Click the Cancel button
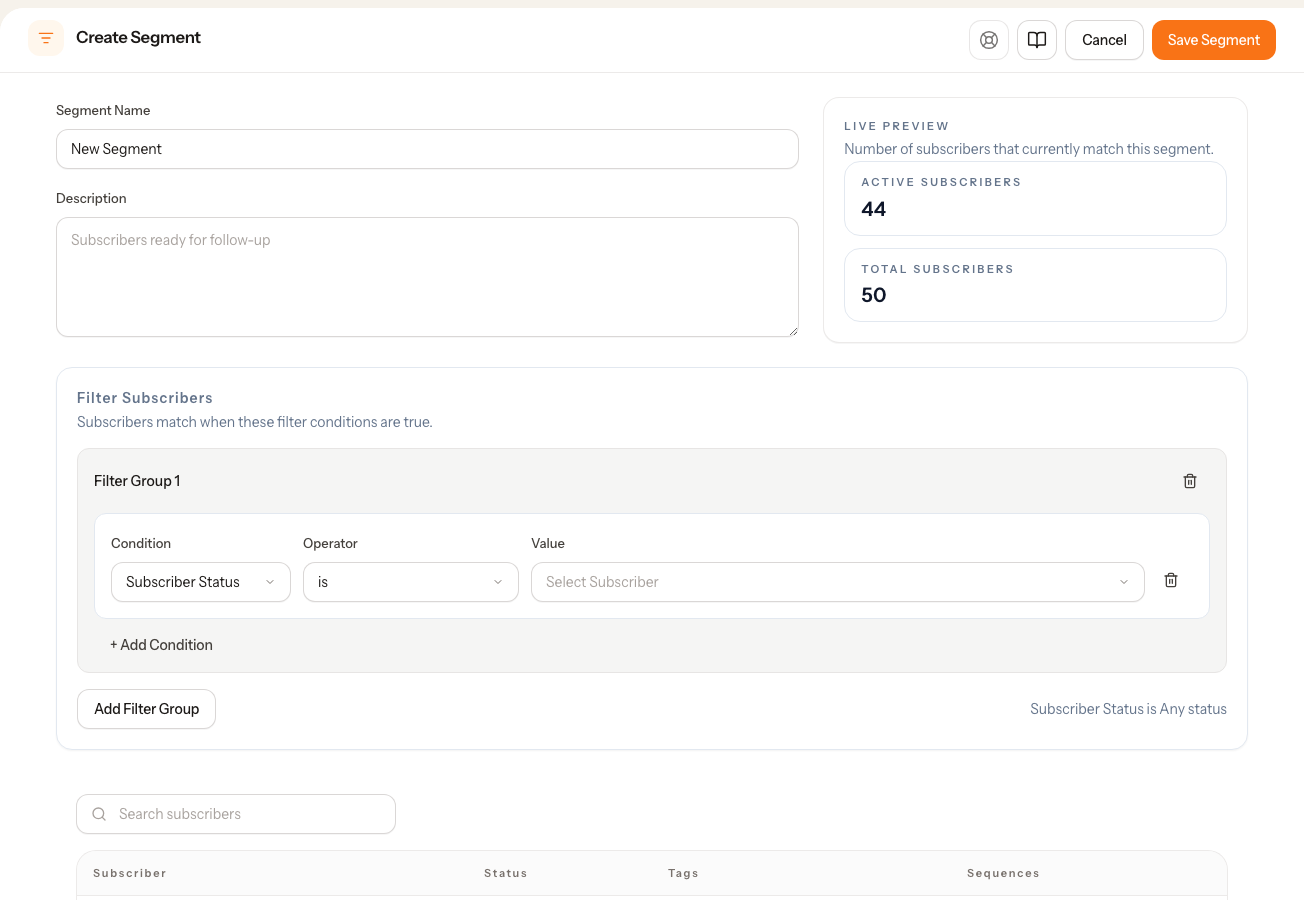The image size is (1304, 900). pos(1104,40)
